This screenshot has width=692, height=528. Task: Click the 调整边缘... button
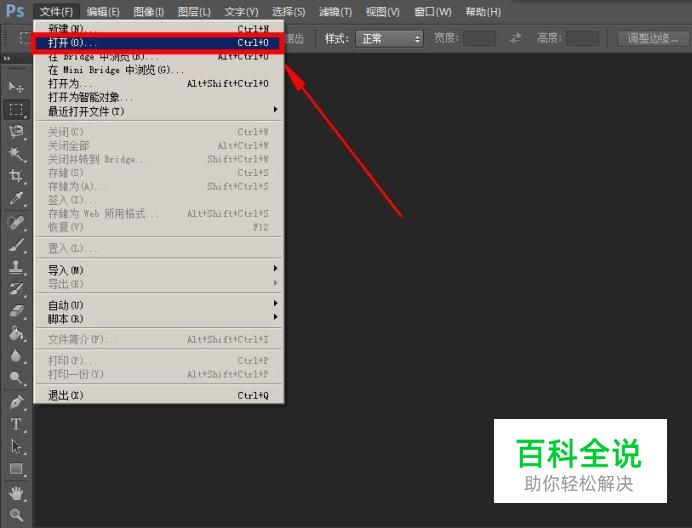(653, 38)
